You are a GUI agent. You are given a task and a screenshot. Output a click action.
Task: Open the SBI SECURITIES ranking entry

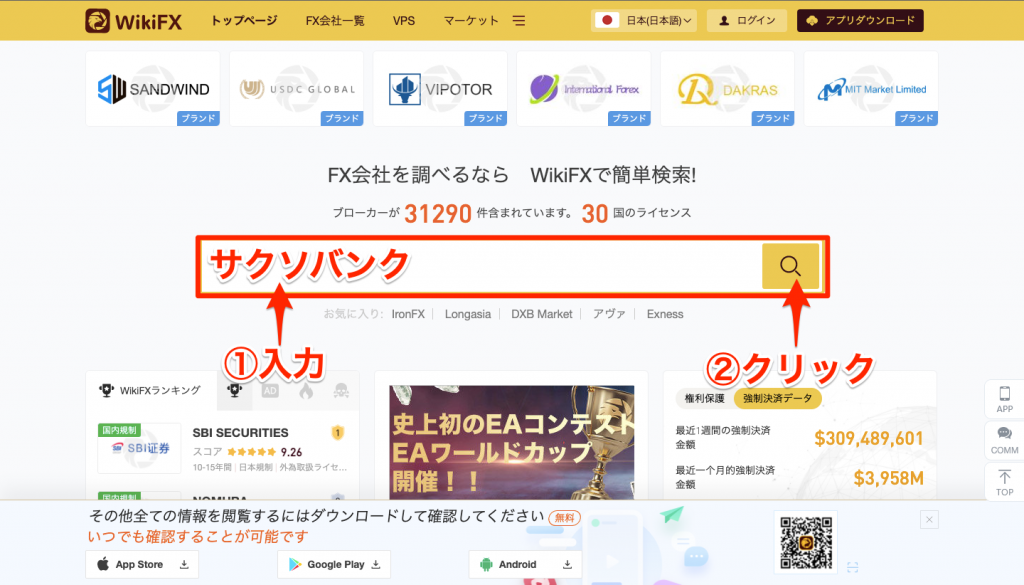coord(222,449)
